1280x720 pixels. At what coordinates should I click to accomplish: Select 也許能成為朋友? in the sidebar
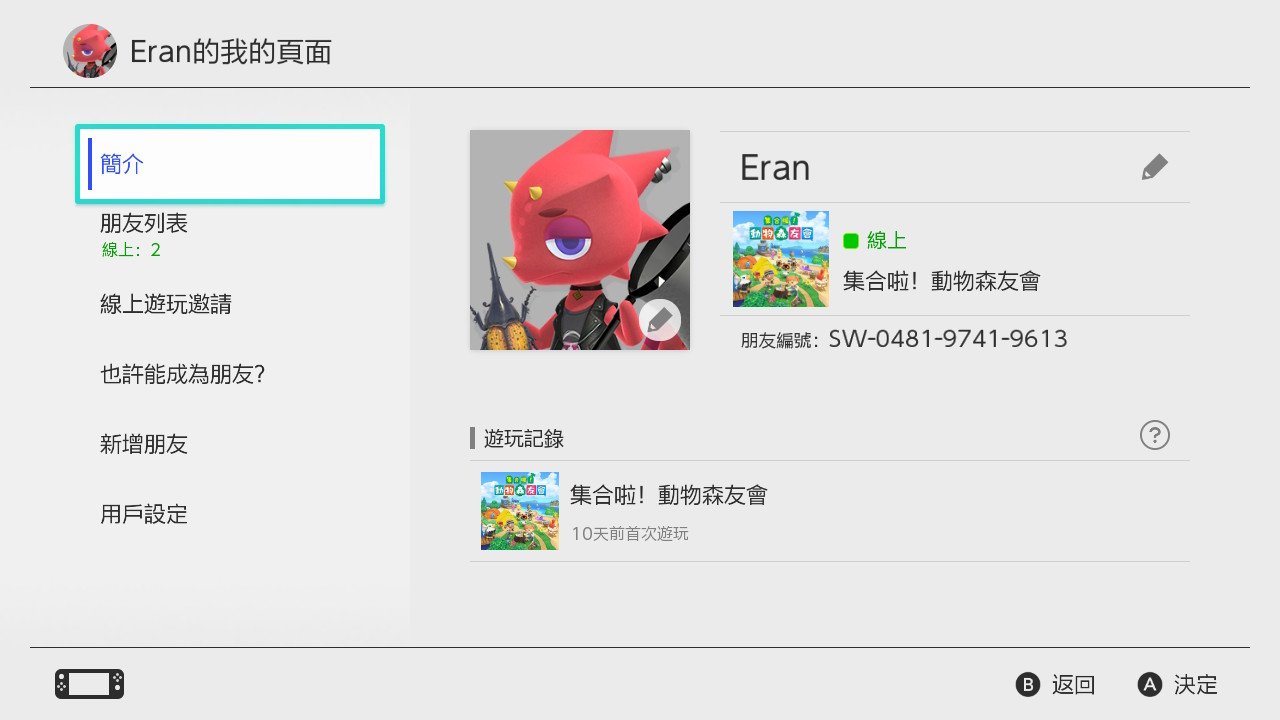pyautogui.click(x=230, y=374)
